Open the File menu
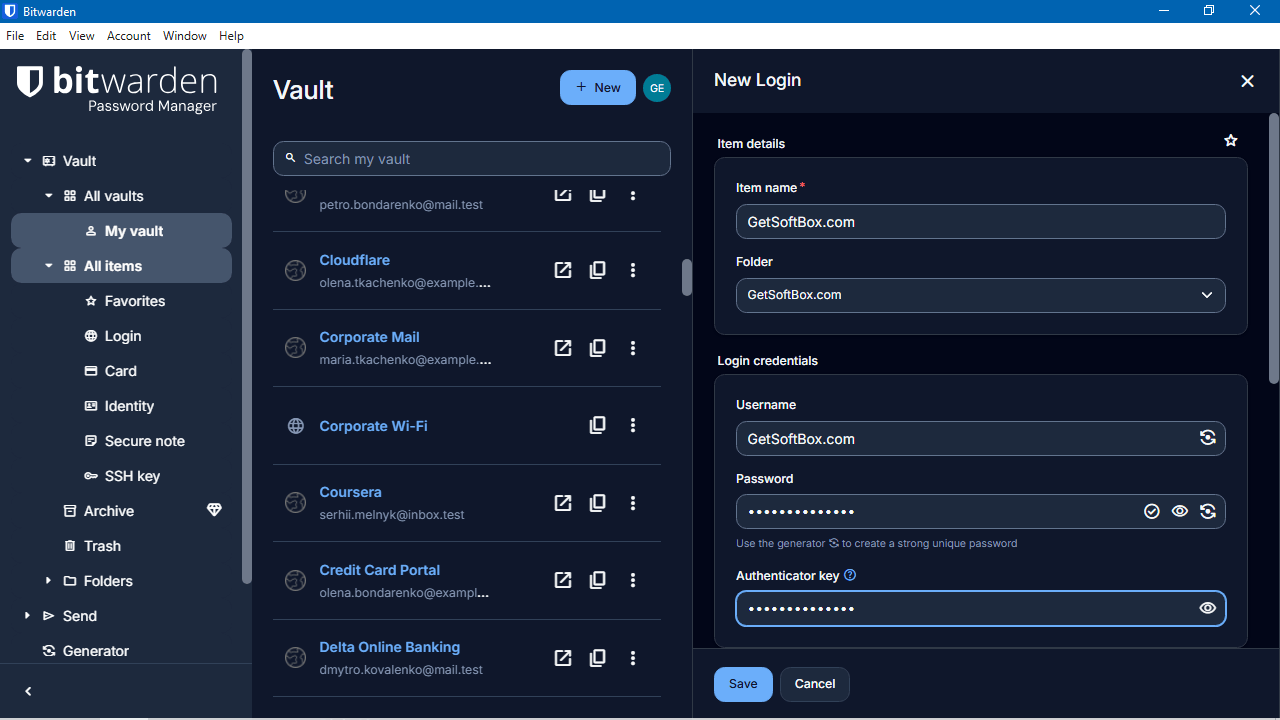Image resolution: width=1280 pixels, height=720 pixels. click(15, 35)
